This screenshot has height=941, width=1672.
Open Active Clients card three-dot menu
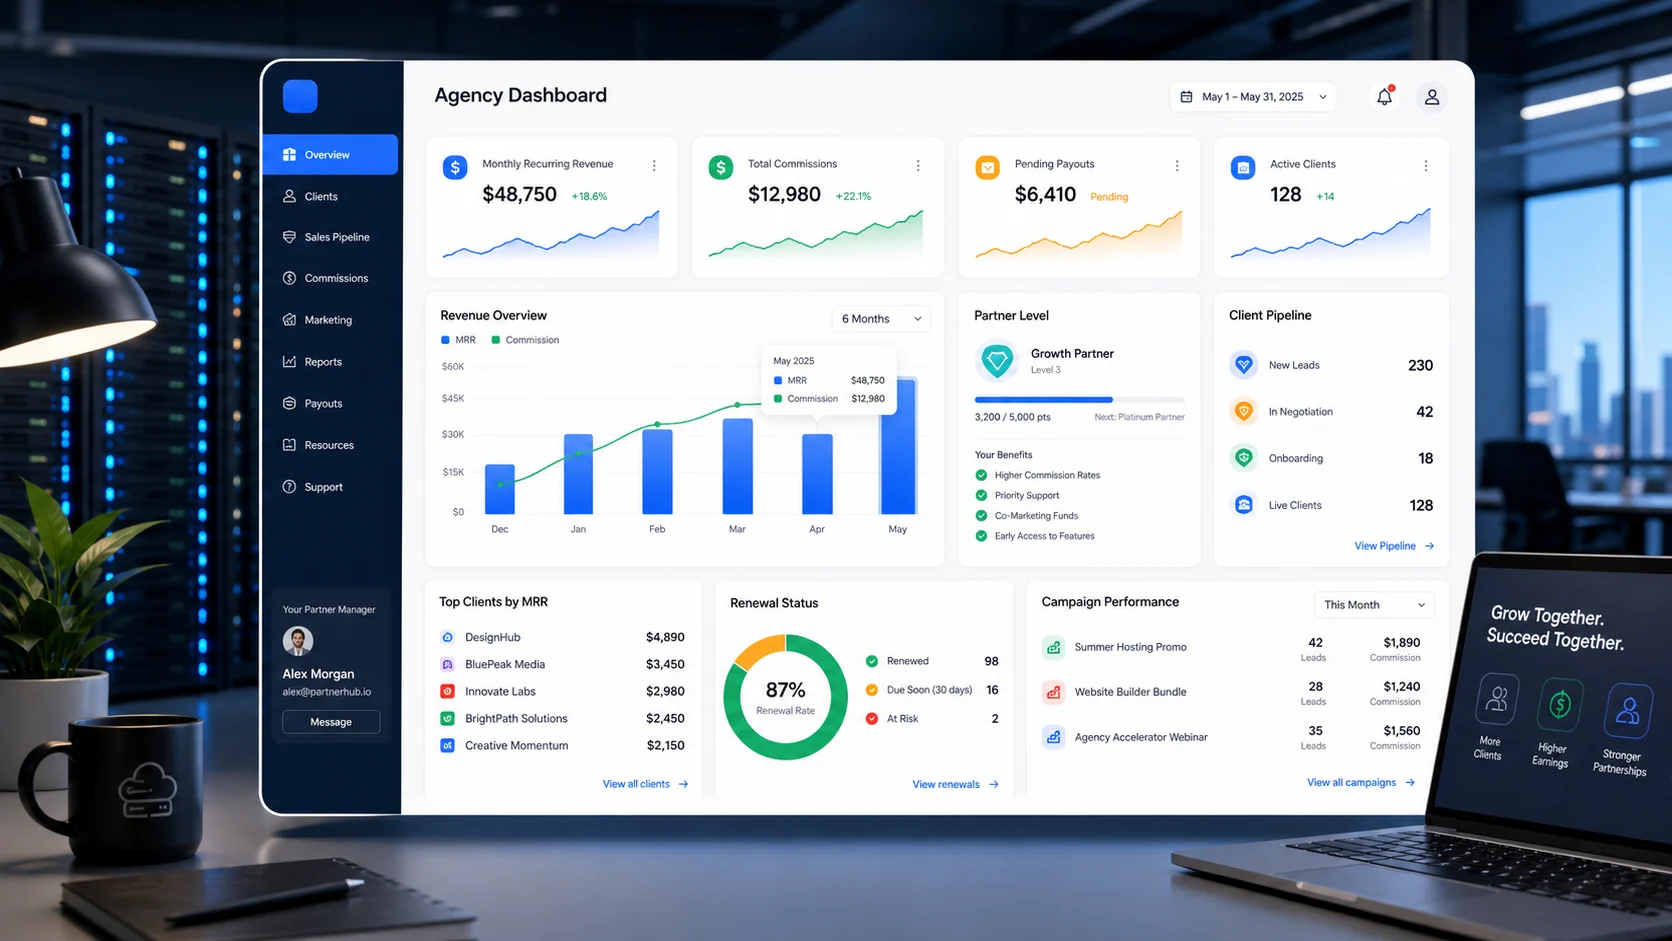tap(1425, 166)
